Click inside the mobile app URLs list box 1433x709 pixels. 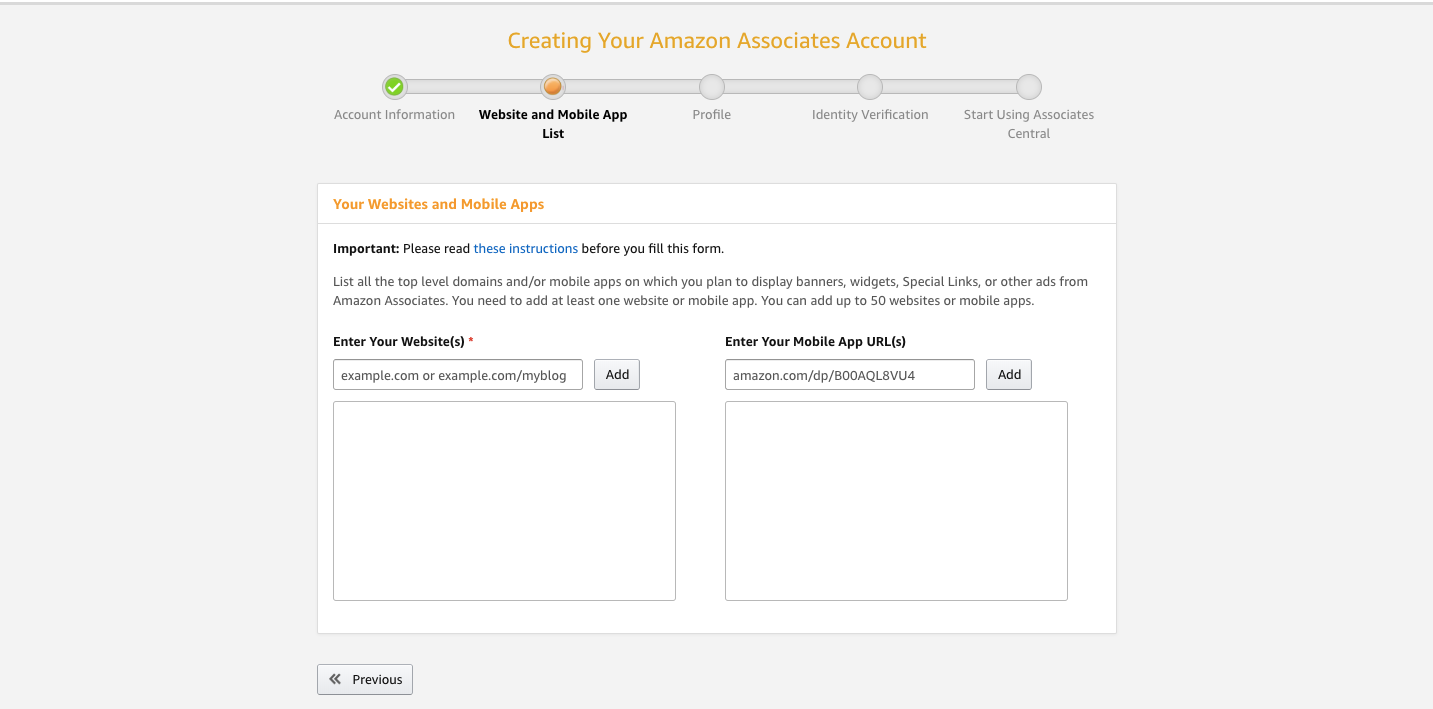[x=896, y=501]
